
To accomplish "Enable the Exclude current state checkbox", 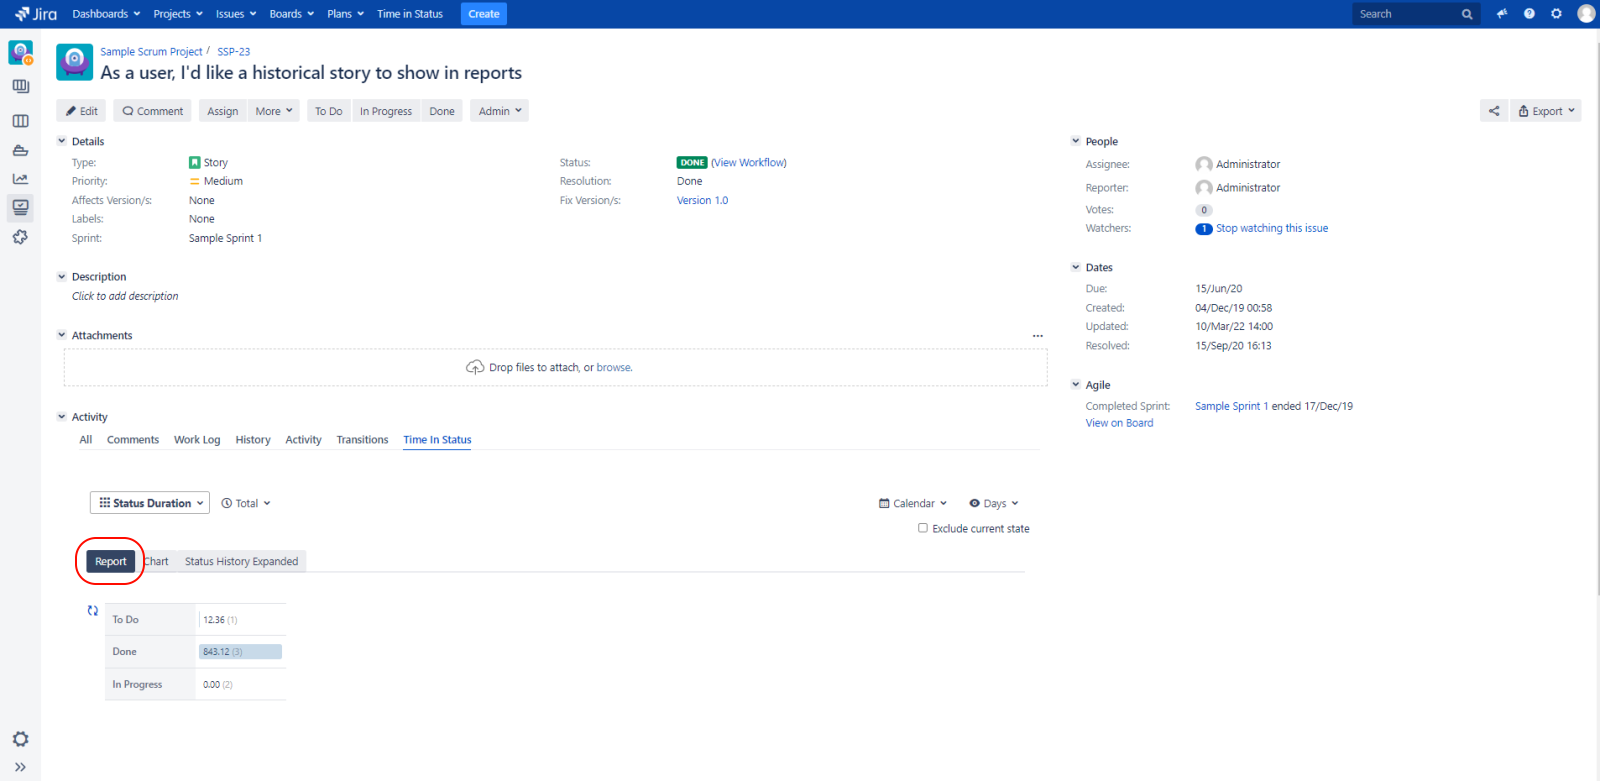I will (x=923, y=528).
